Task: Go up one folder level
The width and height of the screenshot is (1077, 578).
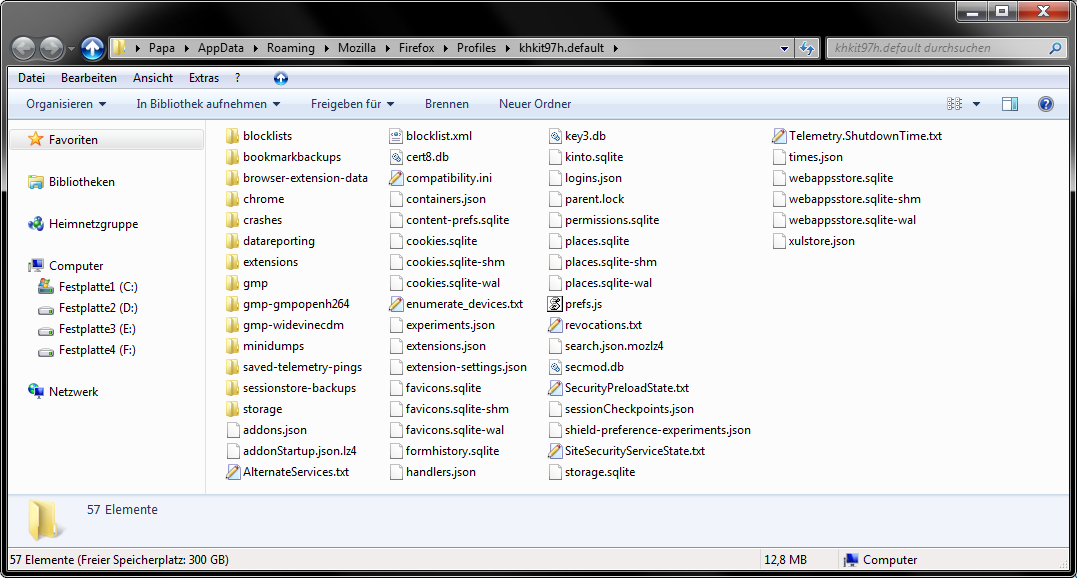Action: (x=93, y=48)
